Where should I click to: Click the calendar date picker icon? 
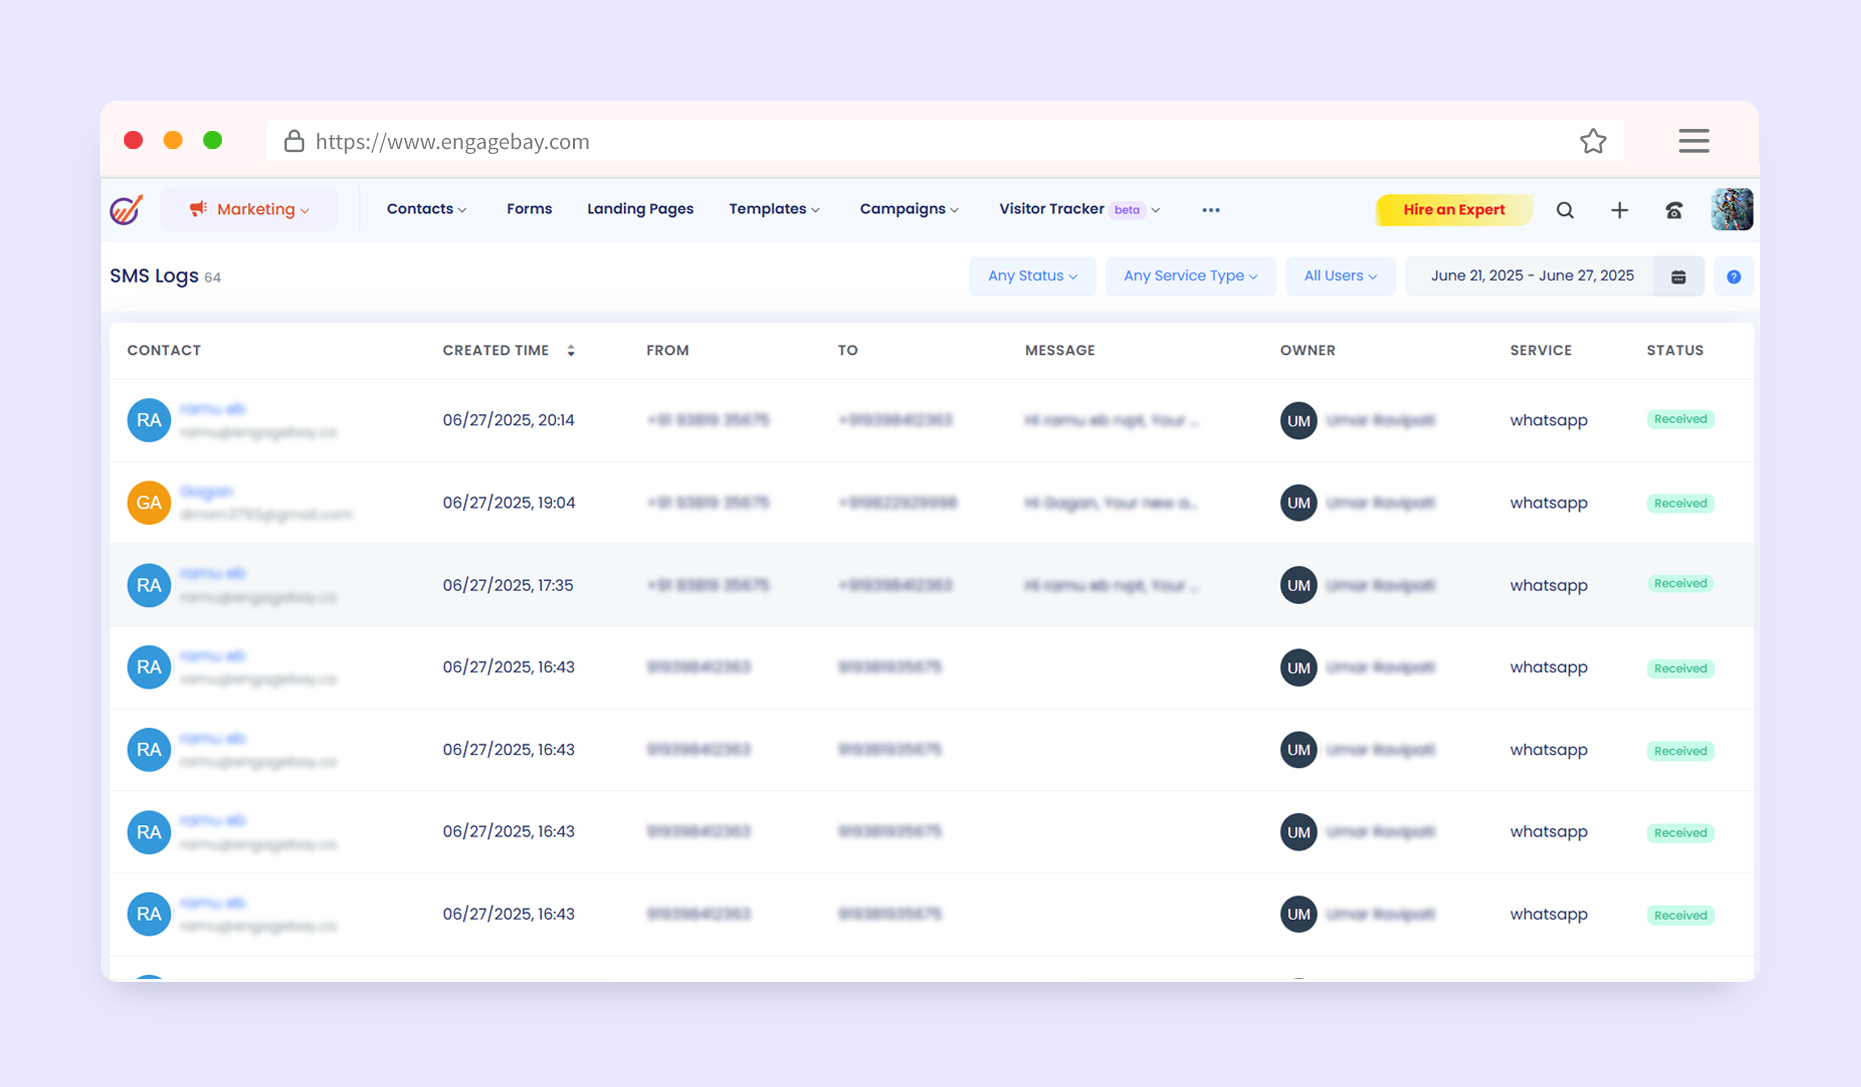click(x=1678, y=277)
